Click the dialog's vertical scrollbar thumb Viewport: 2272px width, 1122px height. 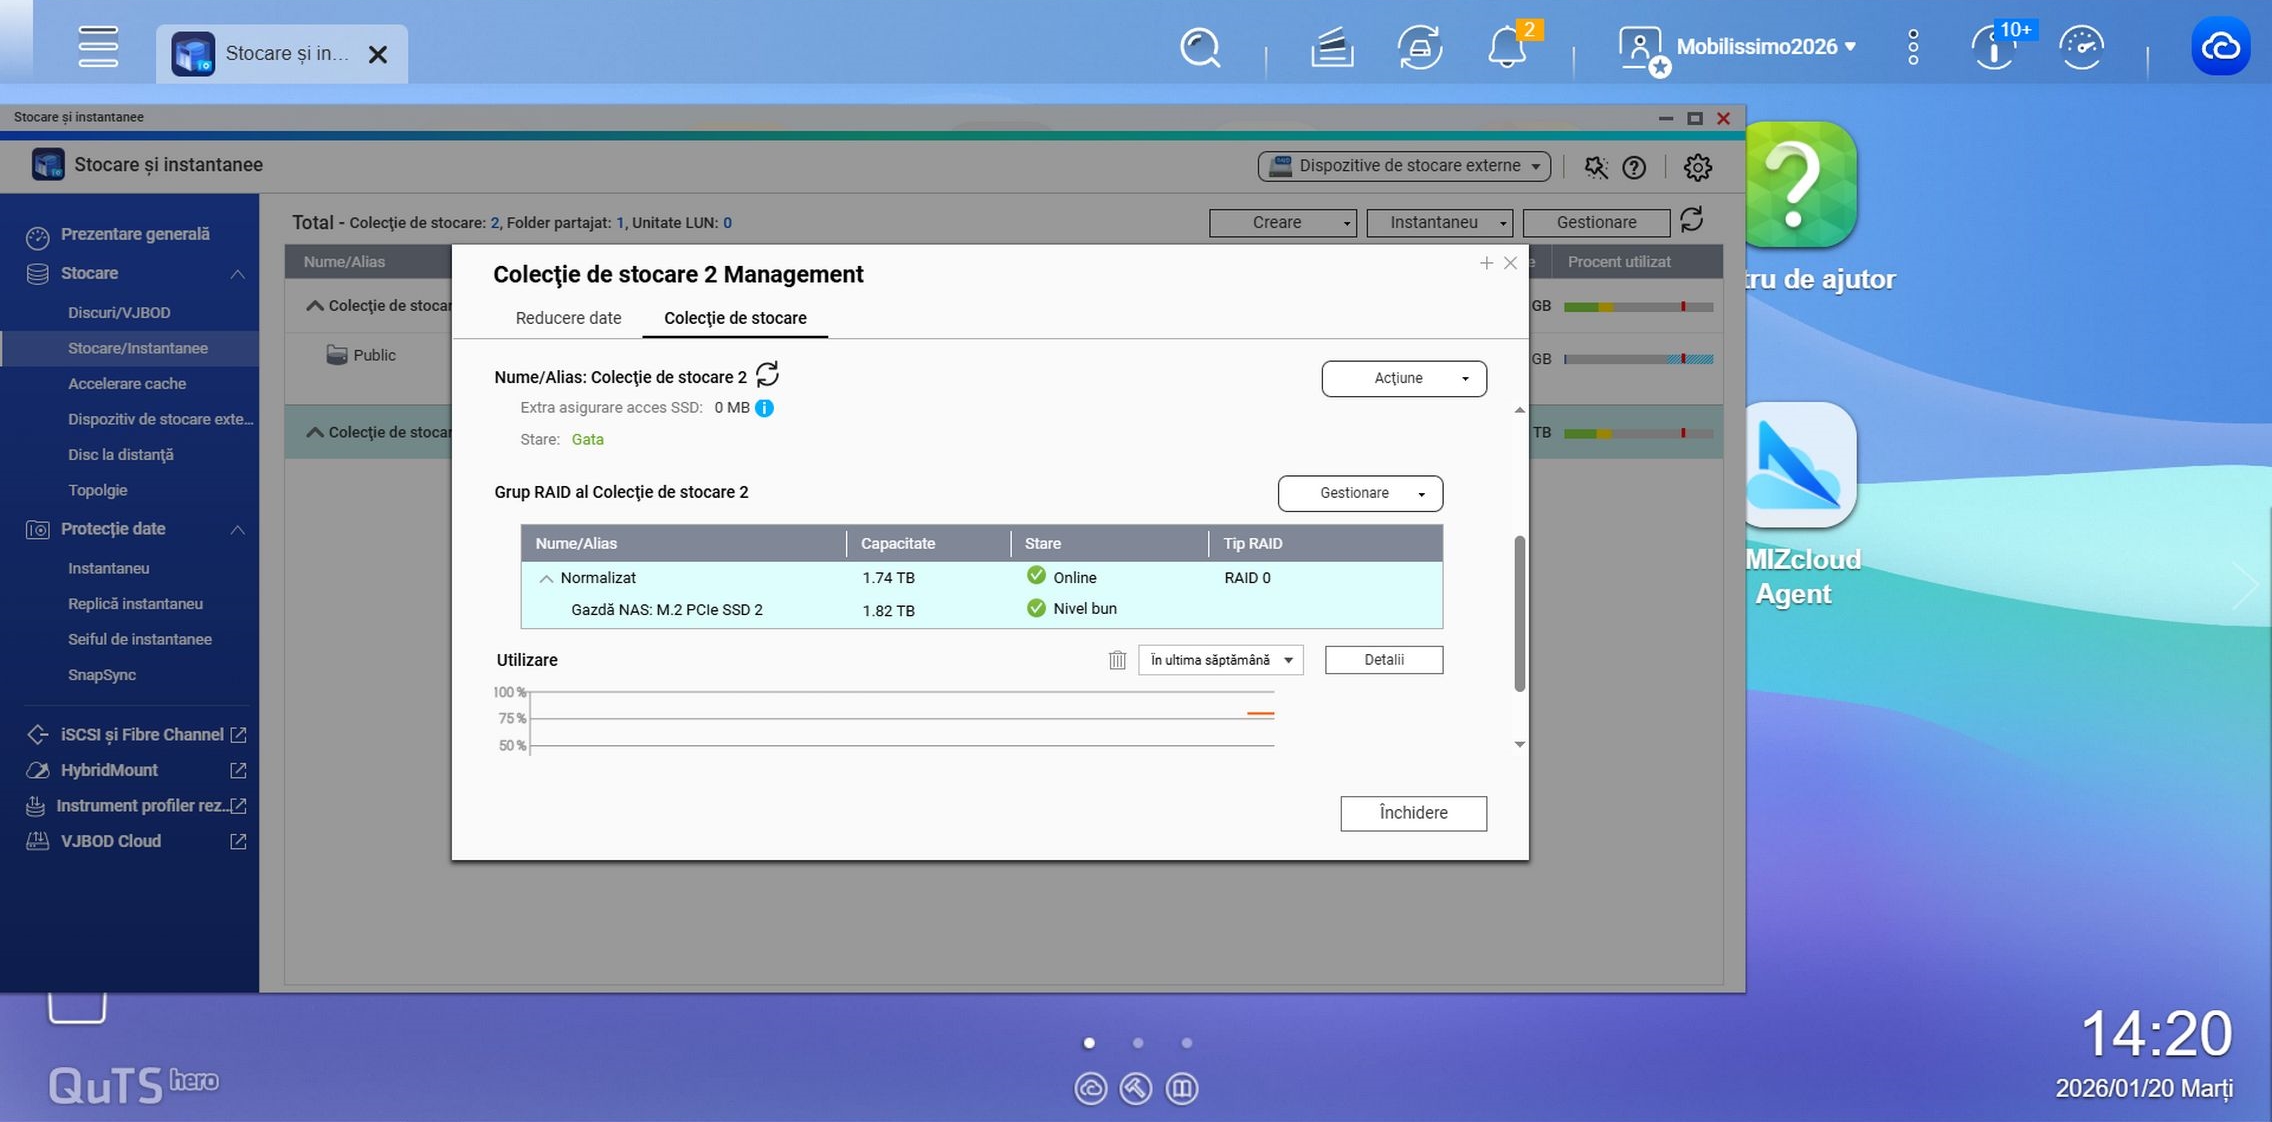tap(1519, 612)
